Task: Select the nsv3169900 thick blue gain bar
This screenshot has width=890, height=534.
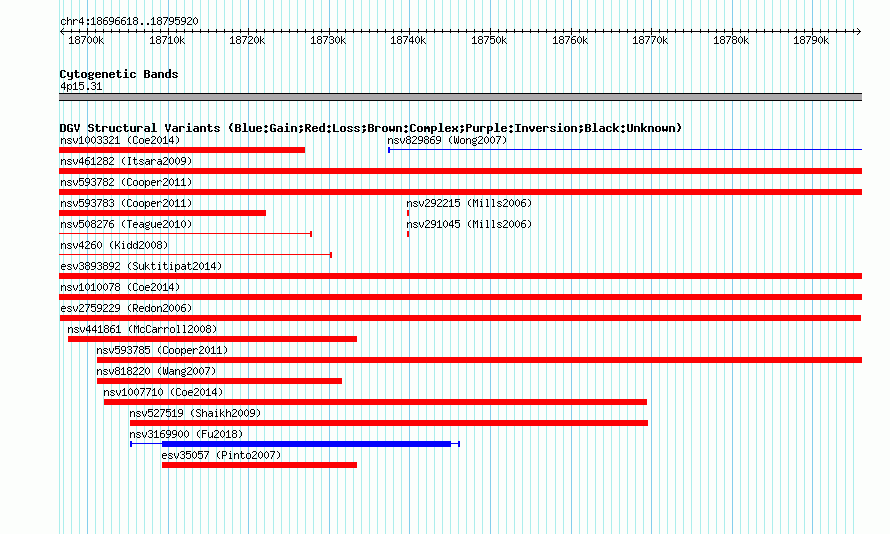Action: point(307,444)
